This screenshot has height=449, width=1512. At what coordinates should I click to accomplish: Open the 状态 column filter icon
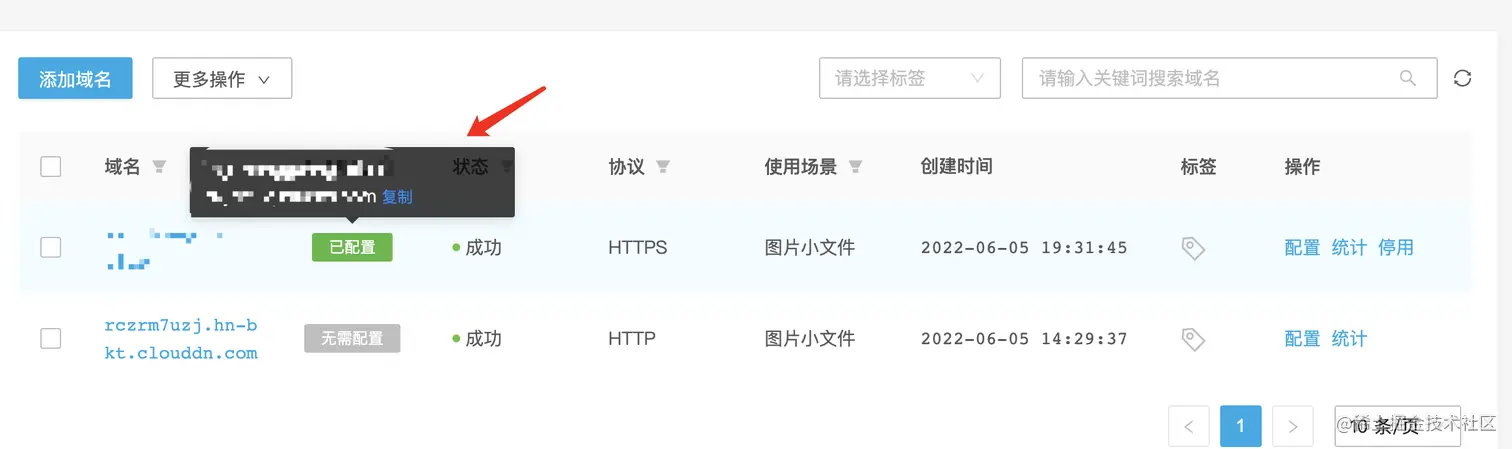click(x=507, y=167)
